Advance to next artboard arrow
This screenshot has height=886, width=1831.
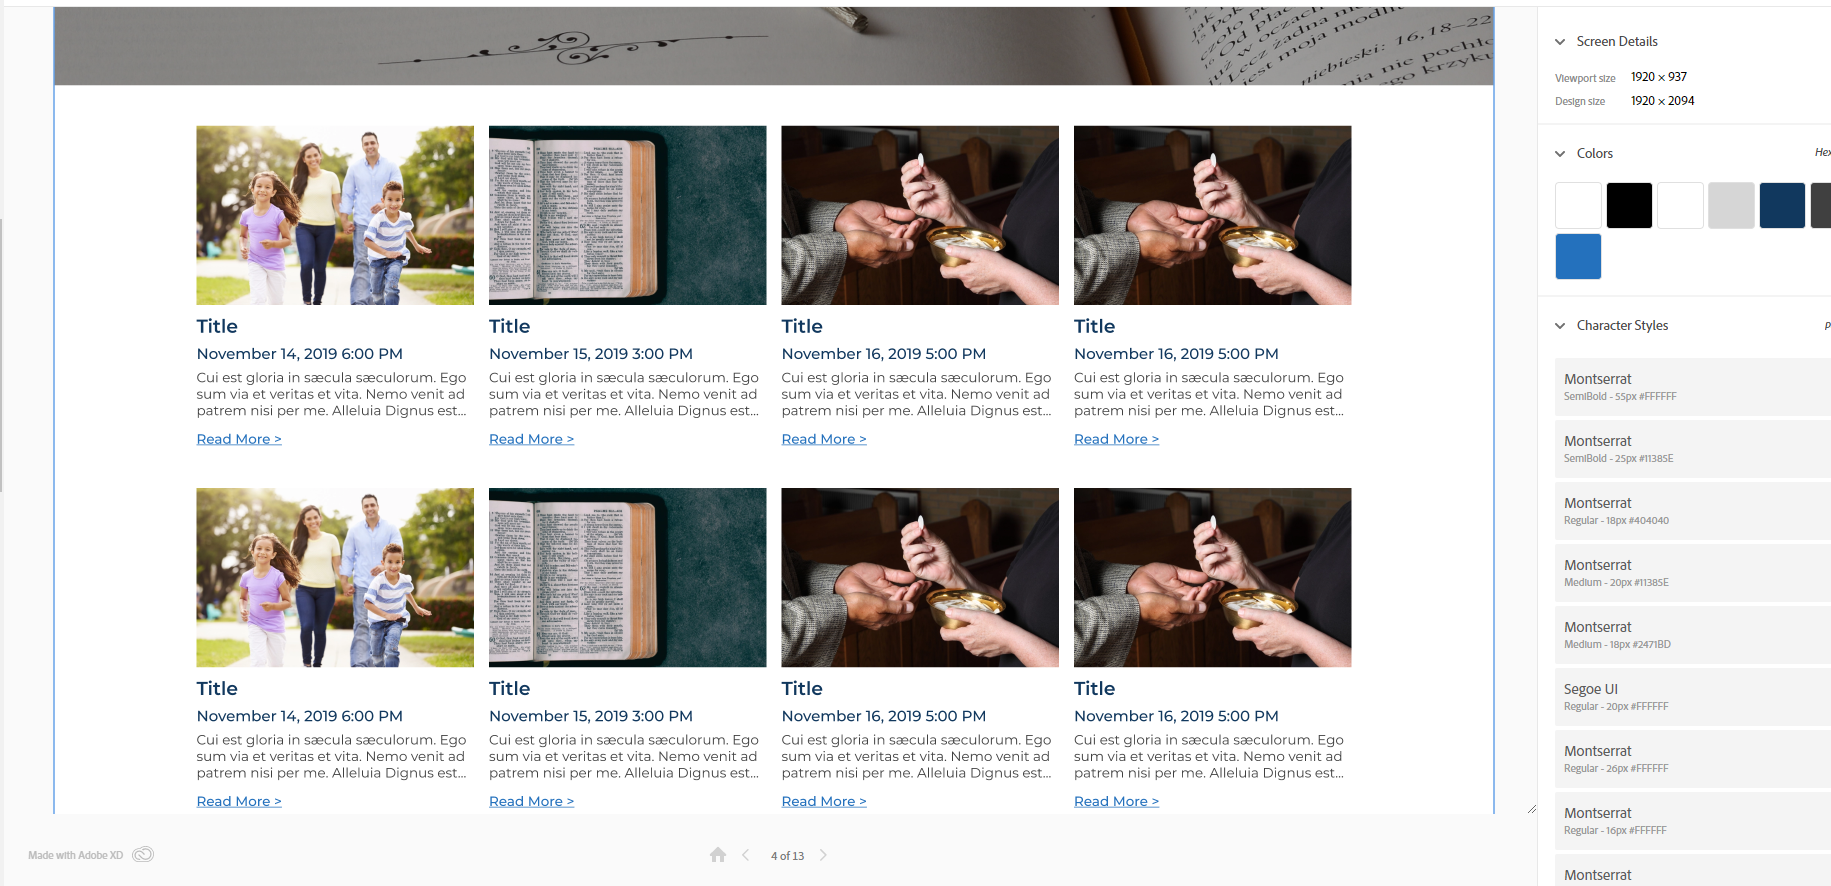pos(823,855)
